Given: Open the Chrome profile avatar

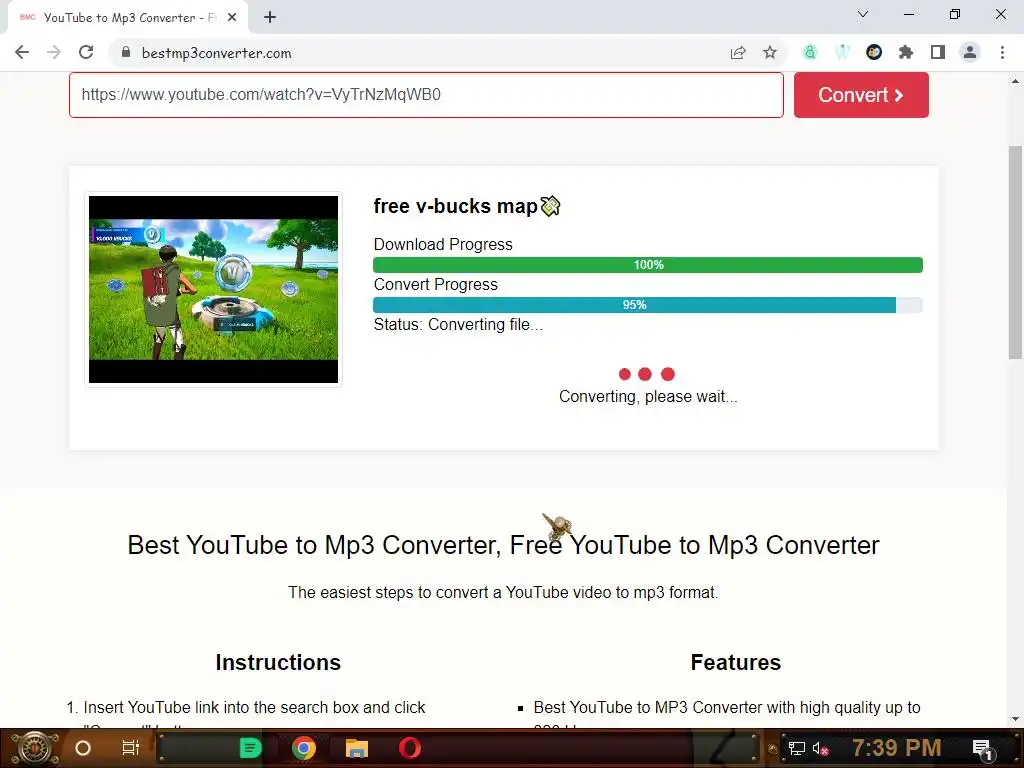Looking at the screenshot, I should pyautogui.click(x=970, y=53).
